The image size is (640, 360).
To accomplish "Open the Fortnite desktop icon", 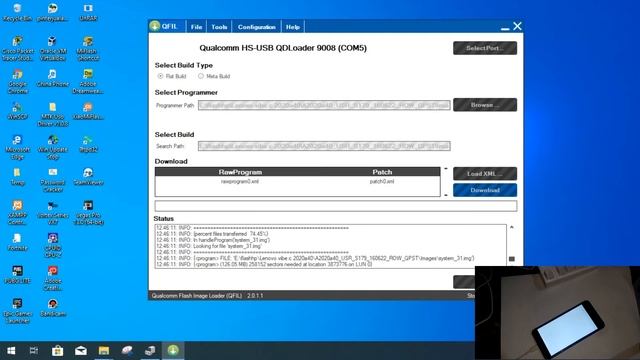I will (x=17, y=242).
